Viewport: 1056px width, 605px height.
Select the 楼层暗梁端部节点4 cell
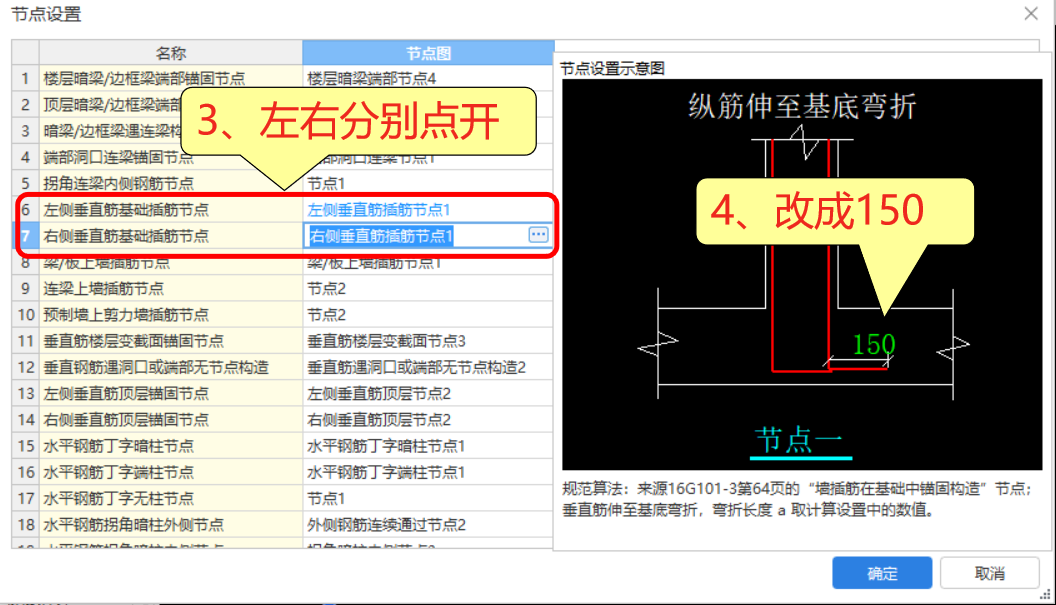click(428, 78)
